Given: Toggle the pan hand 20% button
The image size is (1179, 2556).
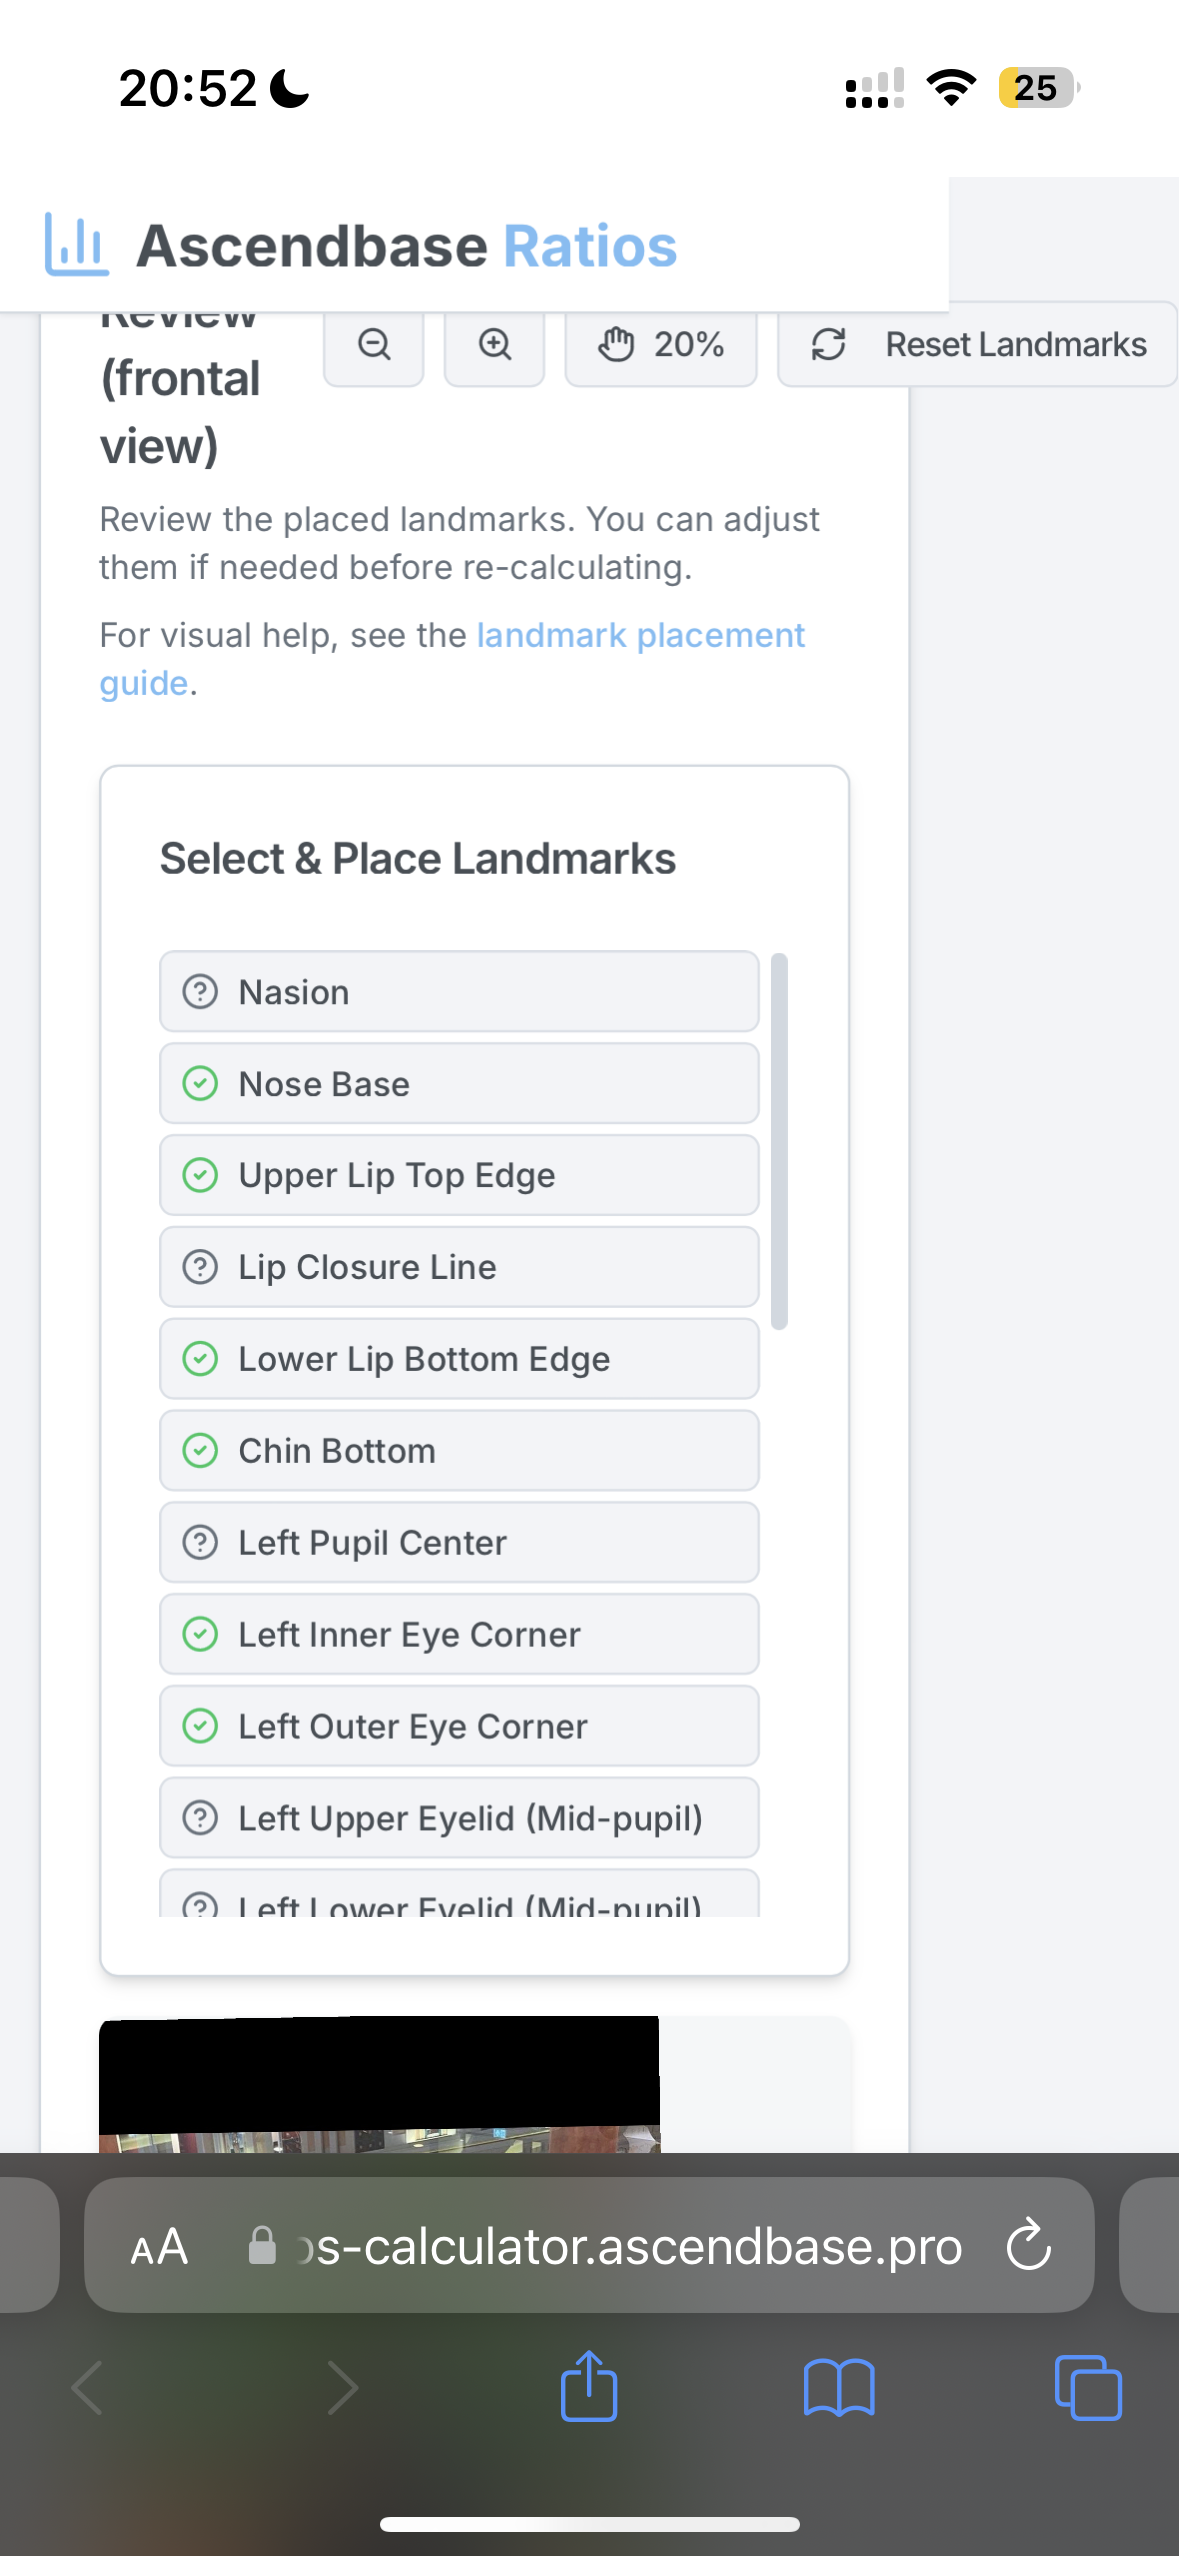Looking at the screenshot, I should 661,345.
